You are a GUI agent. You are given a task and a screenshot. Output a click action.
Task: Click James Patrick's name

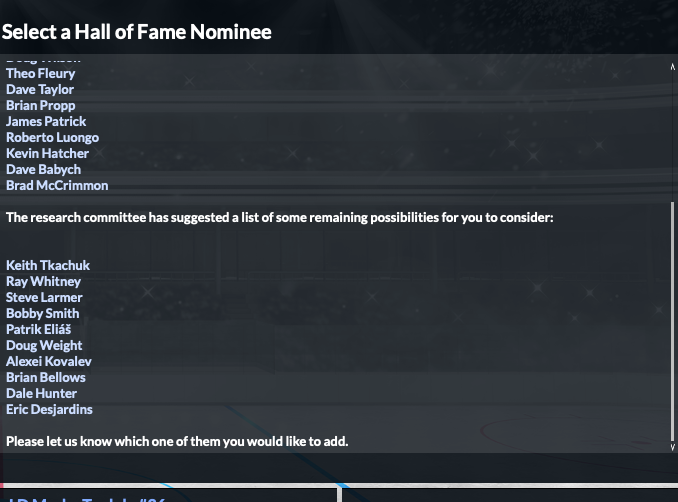[46, 121]
